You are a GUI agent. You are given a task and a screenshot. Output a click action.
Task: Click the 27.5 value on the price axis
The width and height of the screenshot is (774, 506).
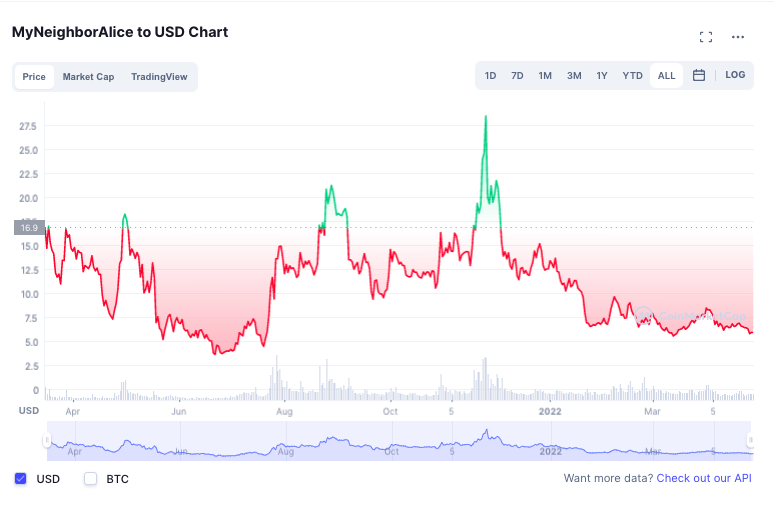[28, 126]
